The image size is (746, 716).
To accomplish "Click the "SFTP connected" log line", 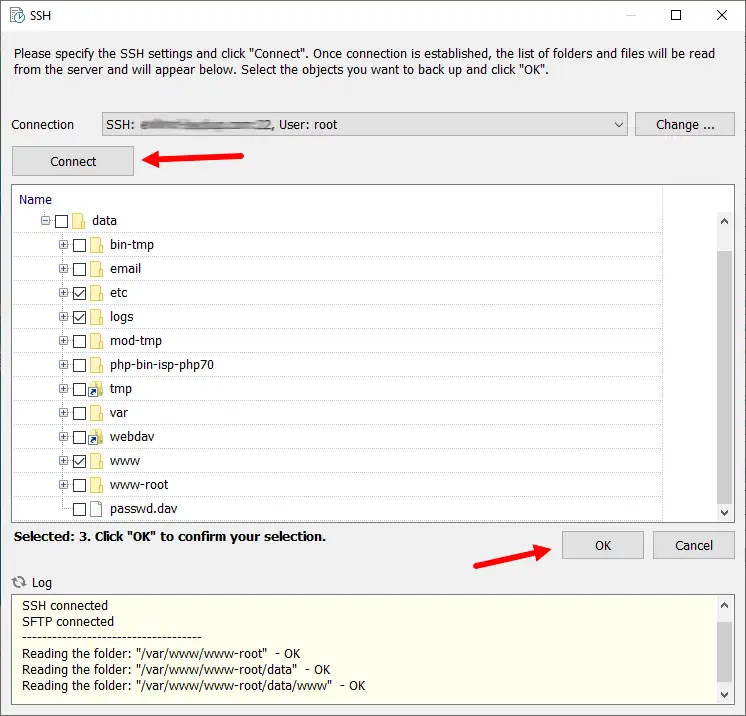I will (x=68, y=621).
